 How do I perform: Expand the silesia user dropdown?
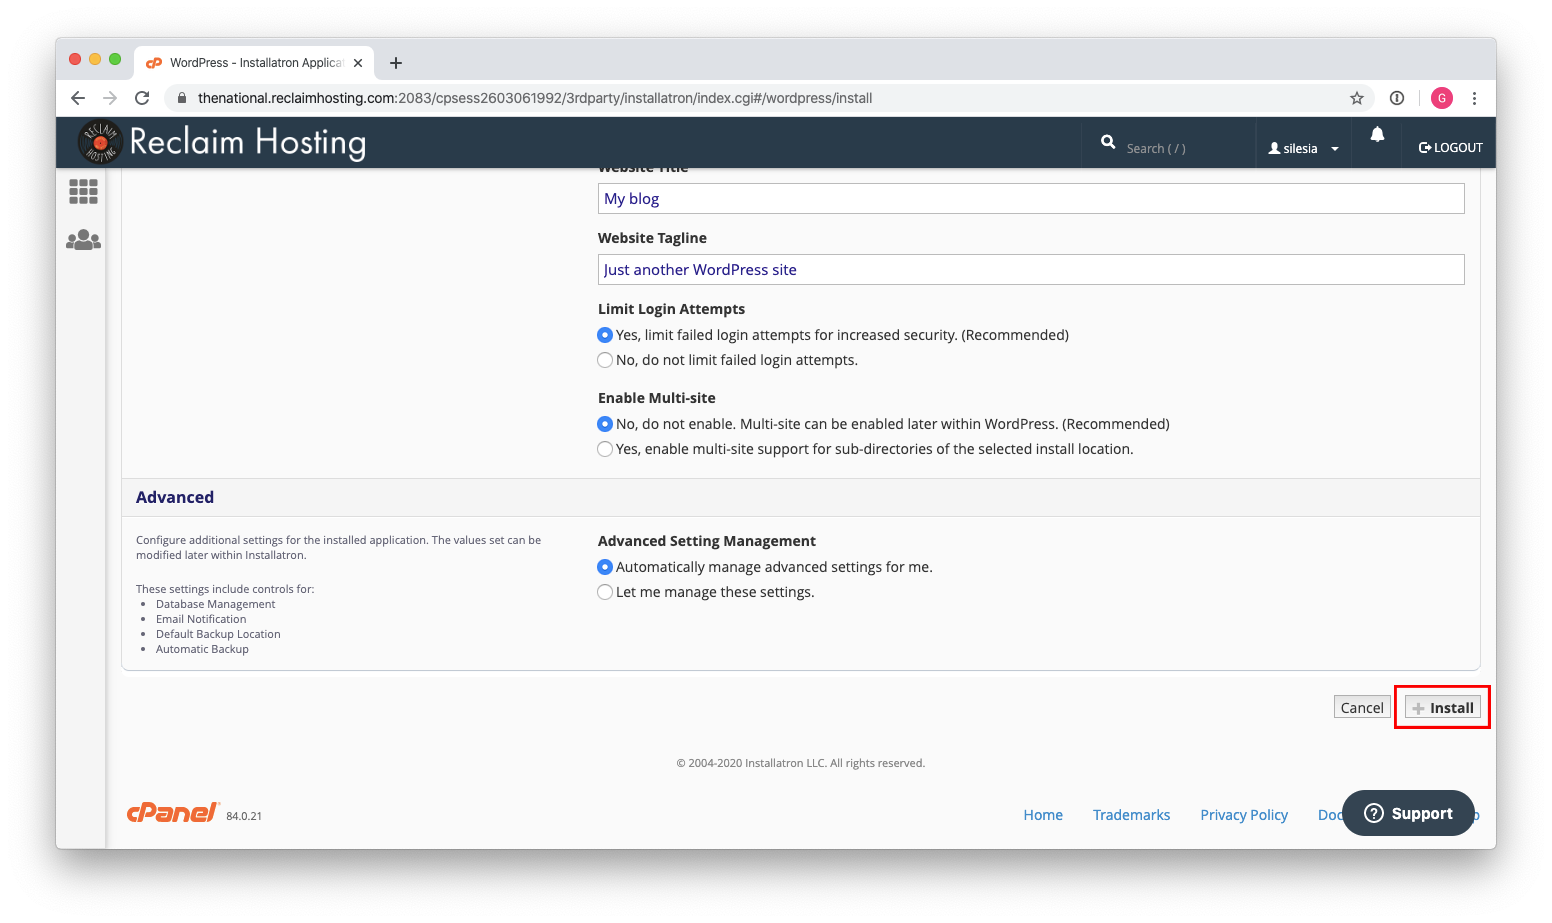[1303, 148]
